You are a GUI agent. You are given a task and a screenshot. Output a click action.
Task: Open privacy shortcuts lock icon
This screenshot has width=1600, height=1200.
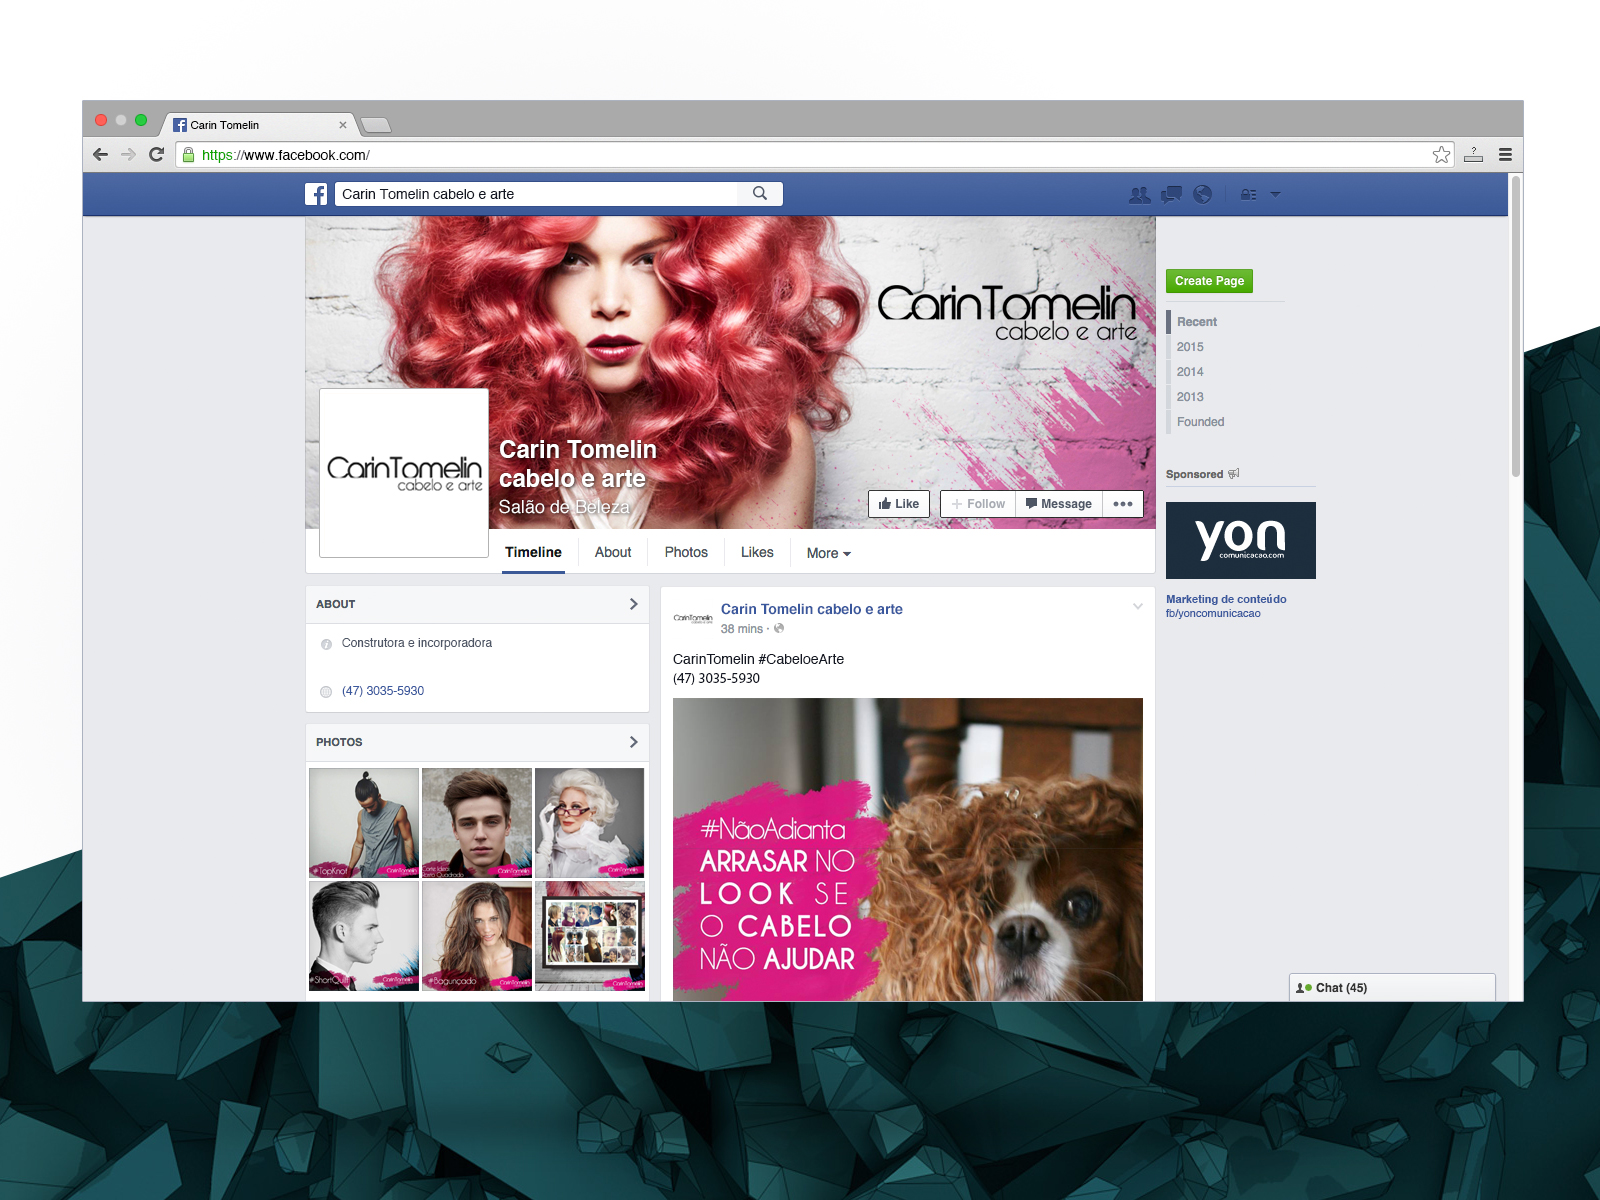point(1248,195)
